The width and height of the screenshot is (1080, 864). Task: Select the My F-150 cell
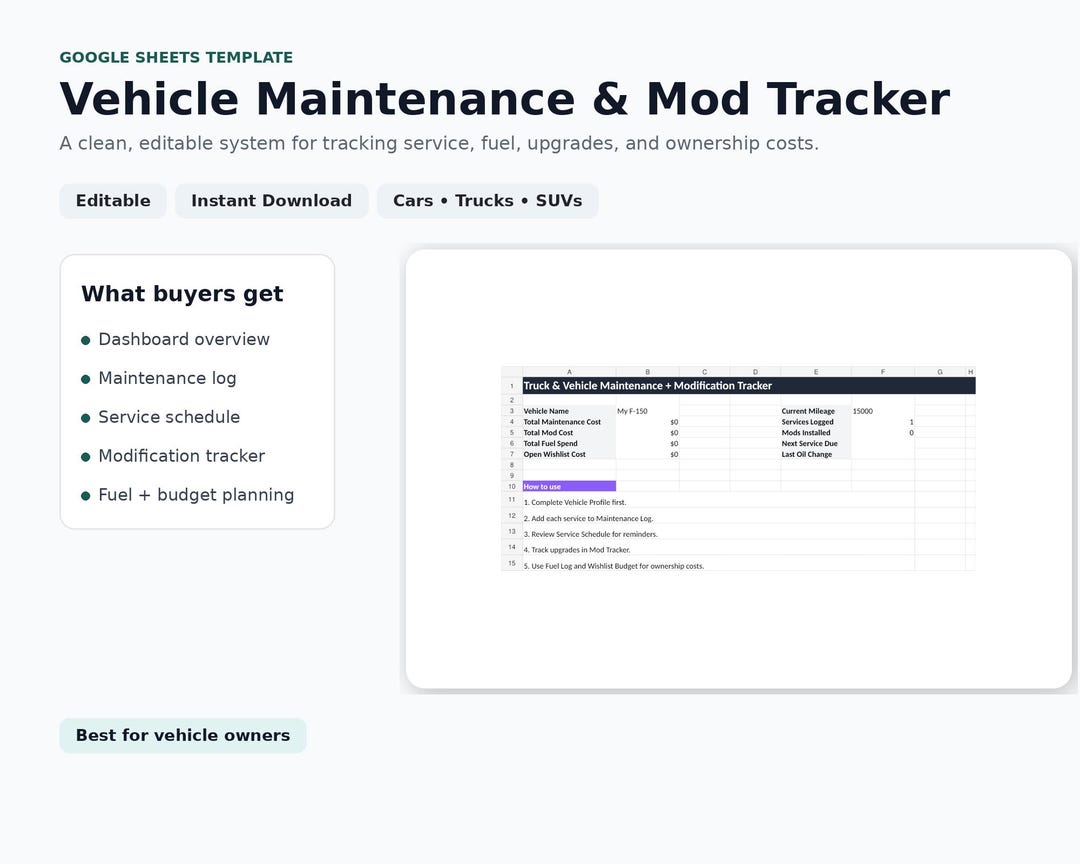click(x=647, y=411)
